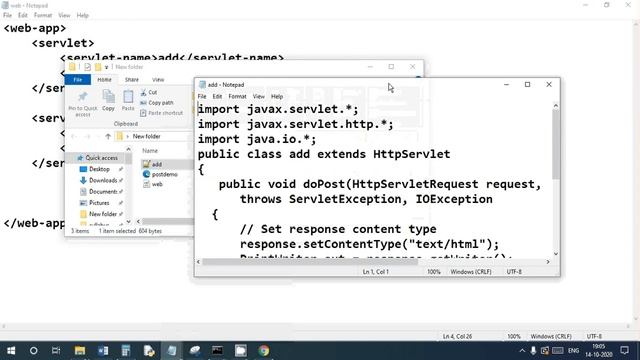This screenshot has height=360, width=640.
Task: Click ENG language indicator in tray
Action: click(573, 350)
